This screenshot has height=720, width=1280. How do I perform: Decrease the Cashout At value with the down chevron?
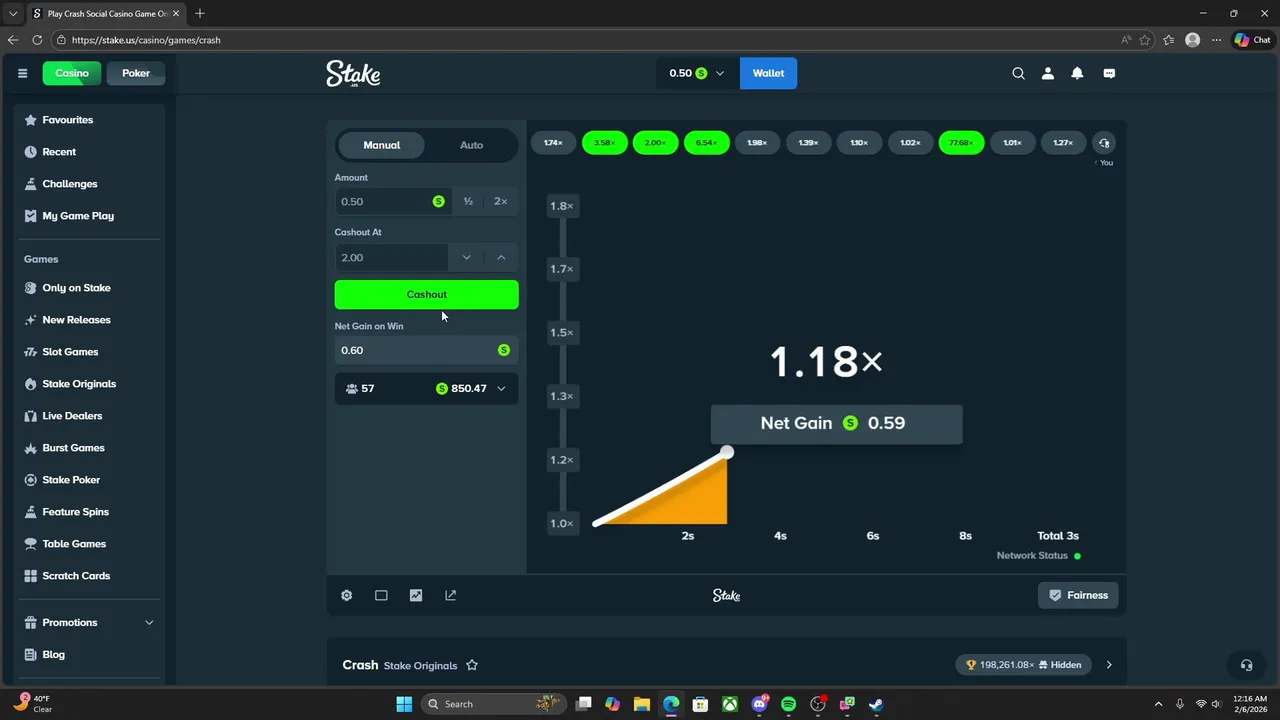[x=466, y=257]
